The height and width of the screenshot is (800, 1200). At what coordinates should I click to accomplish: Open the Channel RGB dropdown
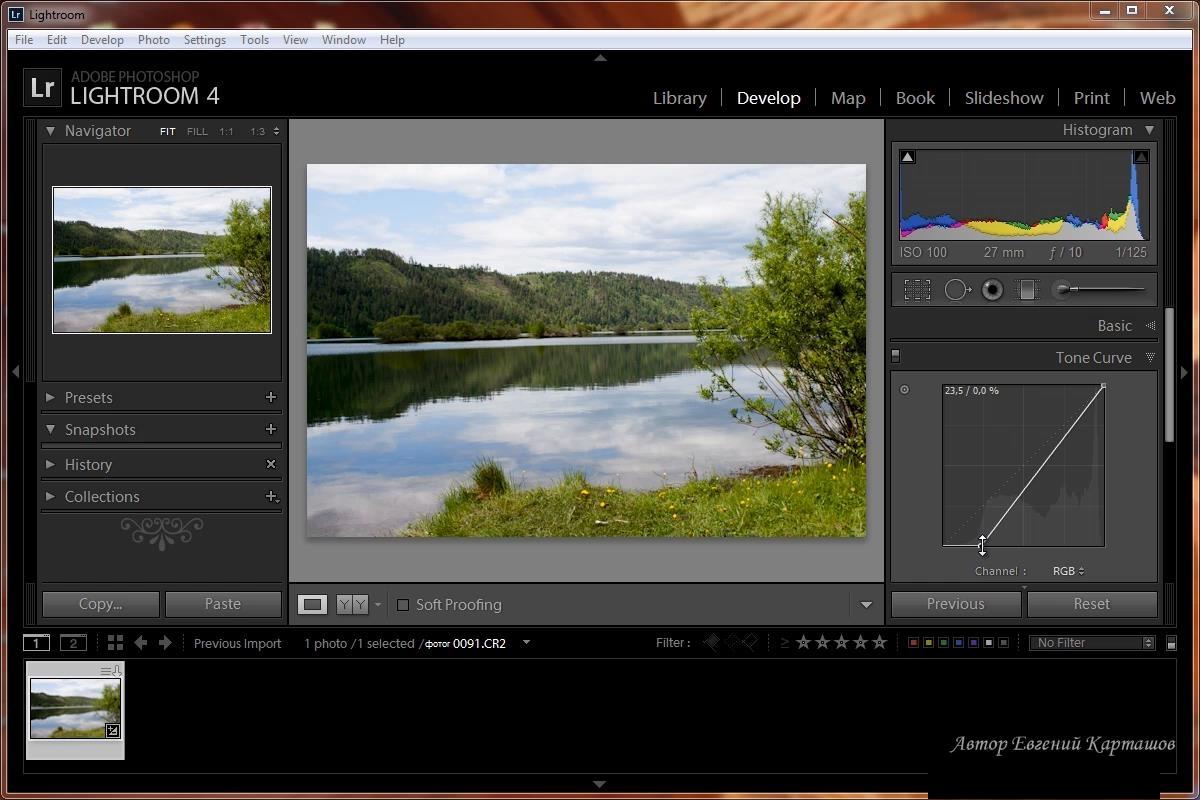1068,571
